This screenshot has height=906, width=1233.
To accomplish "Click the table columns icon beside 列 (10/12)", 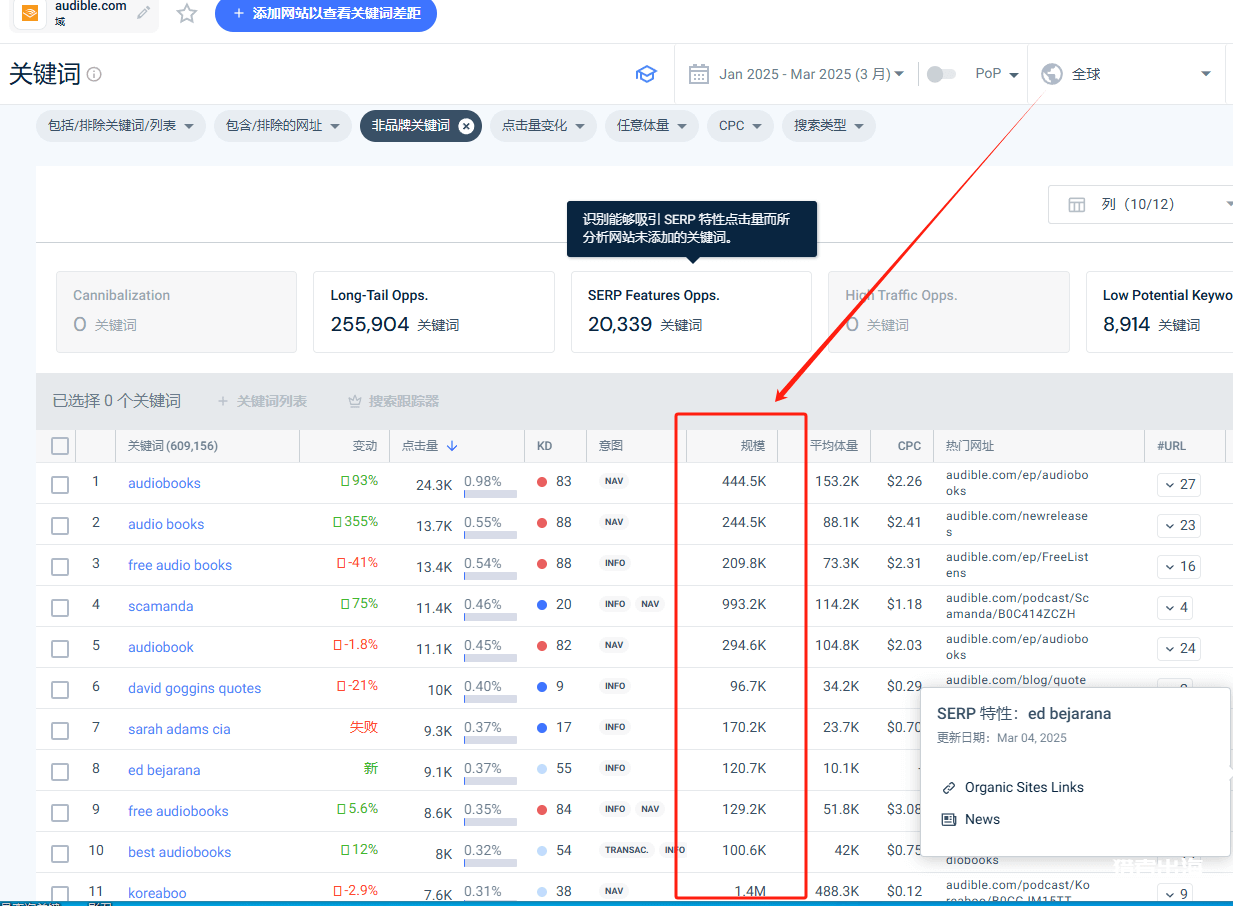I will [x=1077, y=204].
